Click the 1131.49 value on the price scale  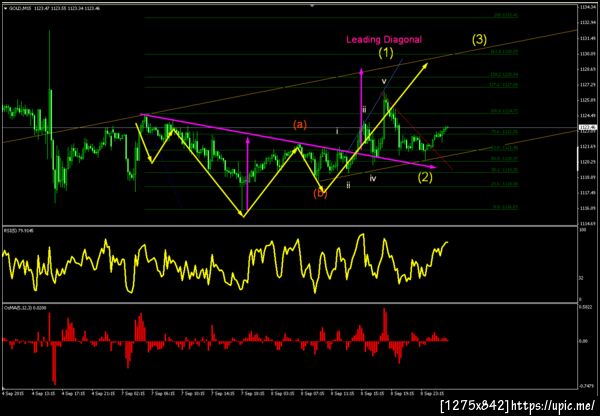[x=587, y=39]
